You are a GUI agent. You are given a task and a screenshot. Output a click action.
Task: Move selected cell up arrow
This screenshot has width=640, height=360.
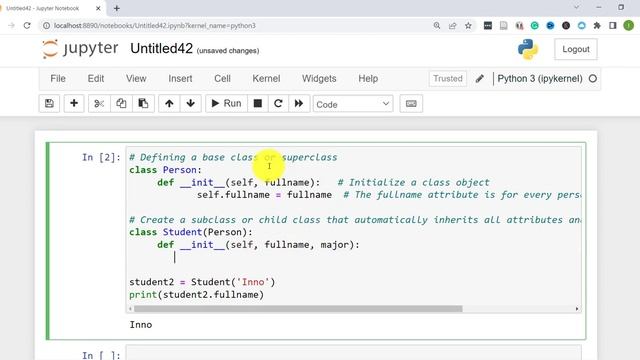169,104
